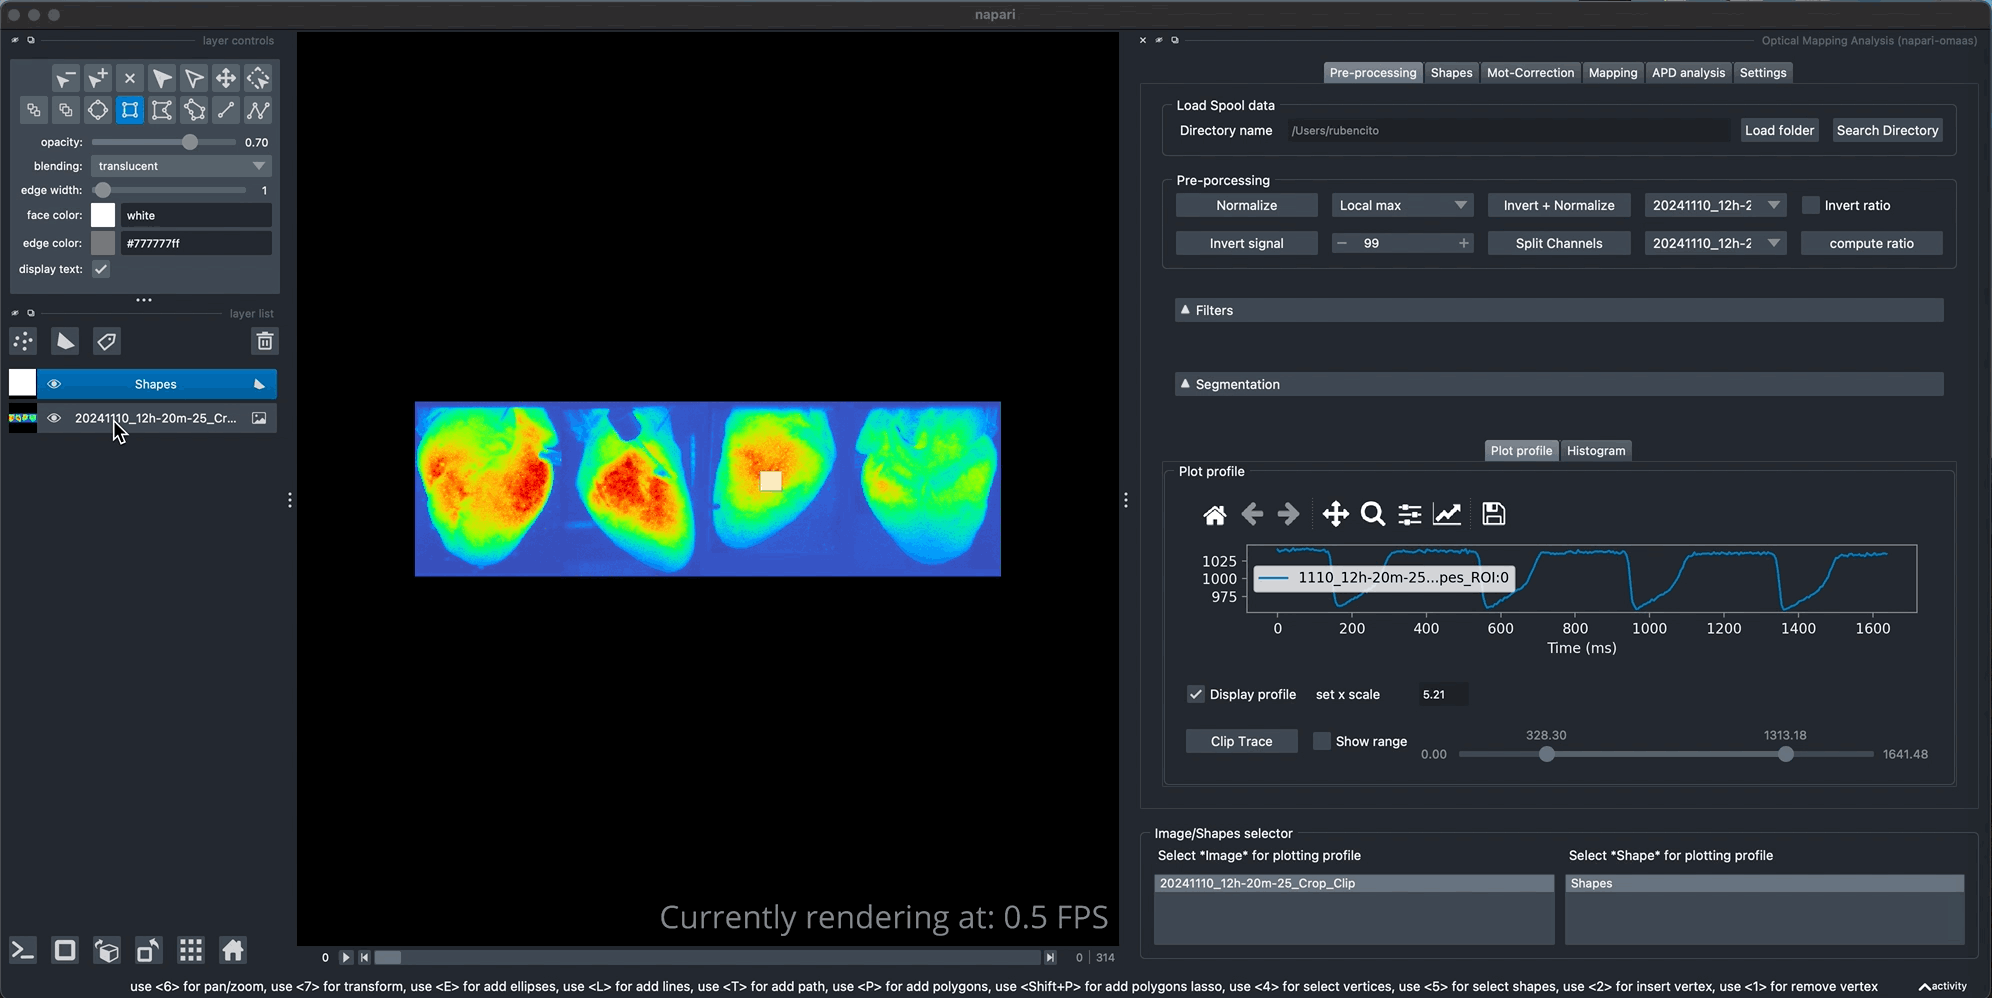1992x998 pixels.
Task: Toggle grid view mode
Action: (191, 950)
